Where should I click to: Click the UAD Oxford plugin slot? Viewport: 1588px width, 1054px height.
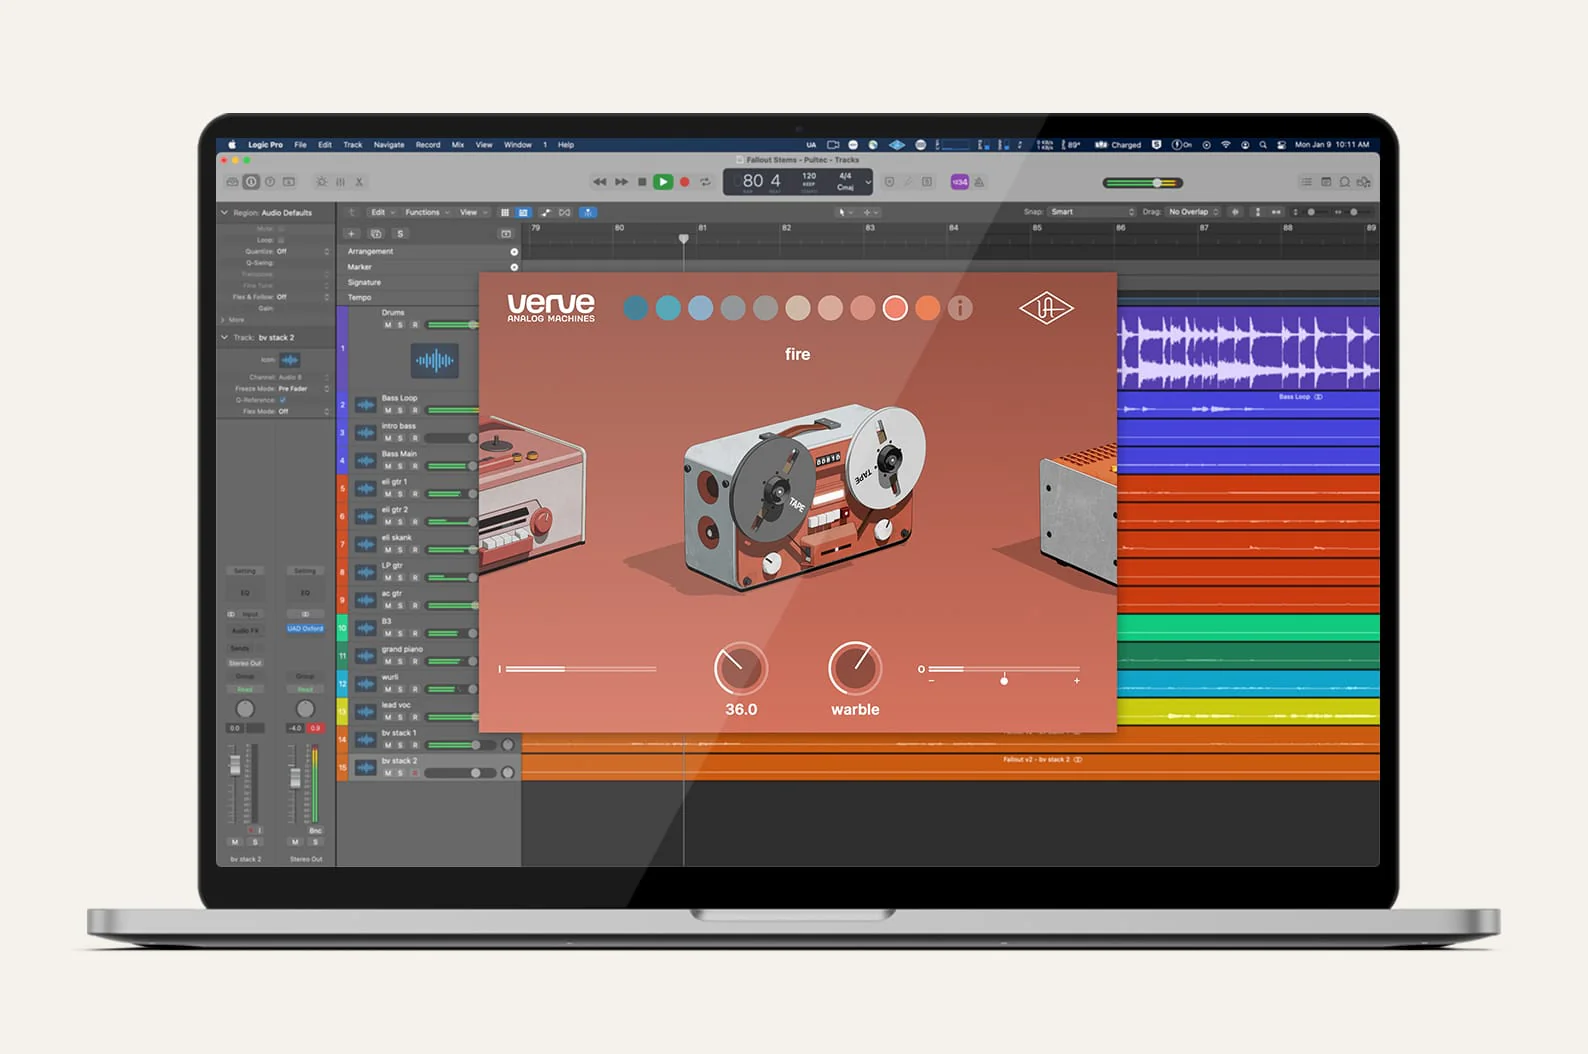(305, 629)
